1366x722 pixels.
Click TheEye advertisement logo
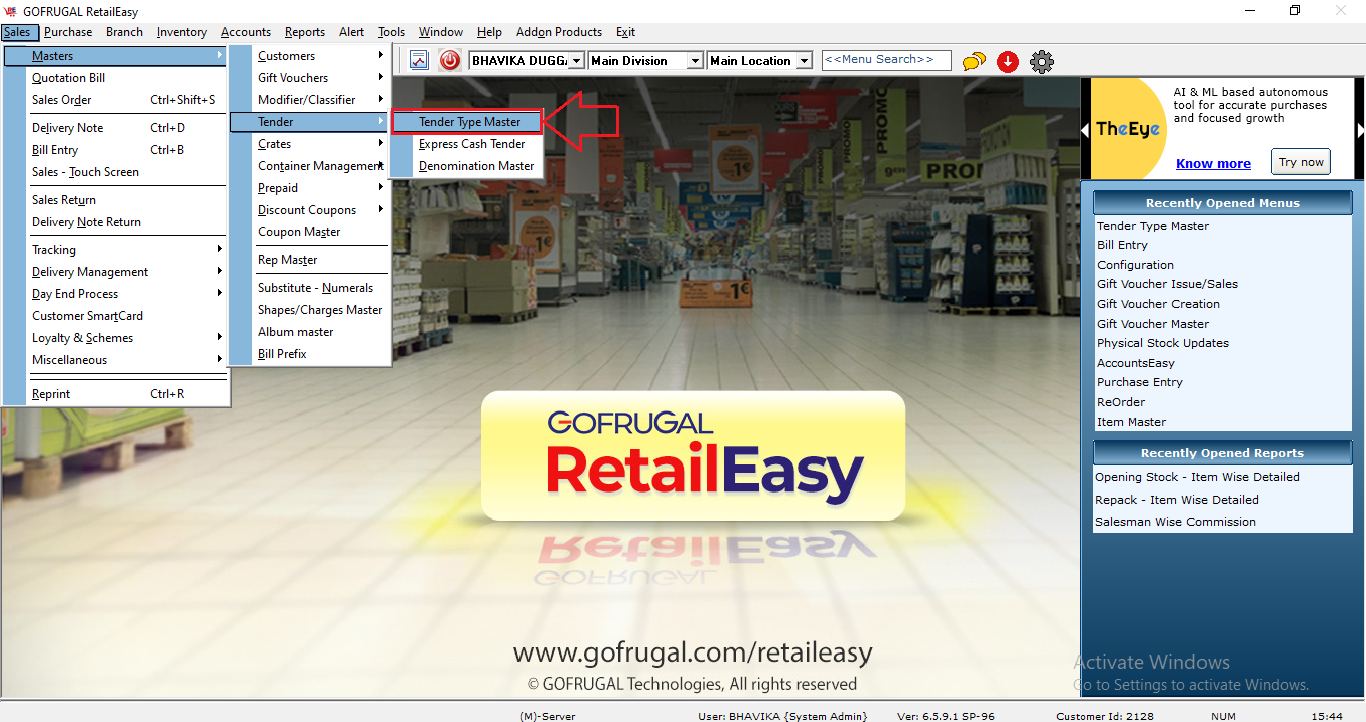click(x=1128, y=130)
